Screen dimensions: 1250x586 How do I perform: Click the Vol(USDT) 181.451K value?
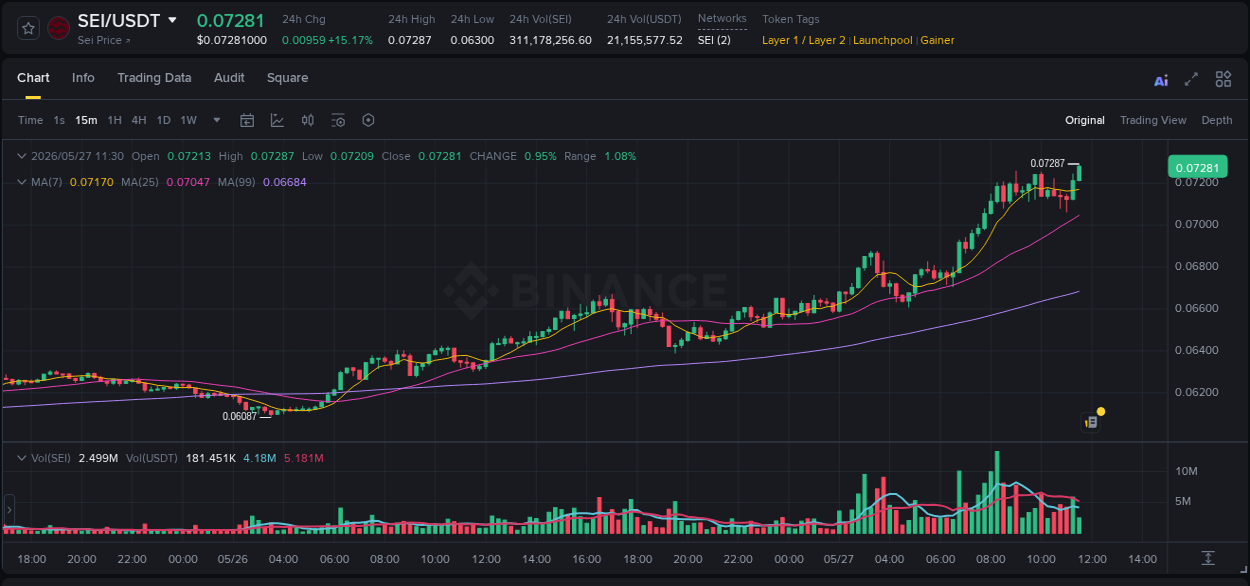(x=211, y=458)
